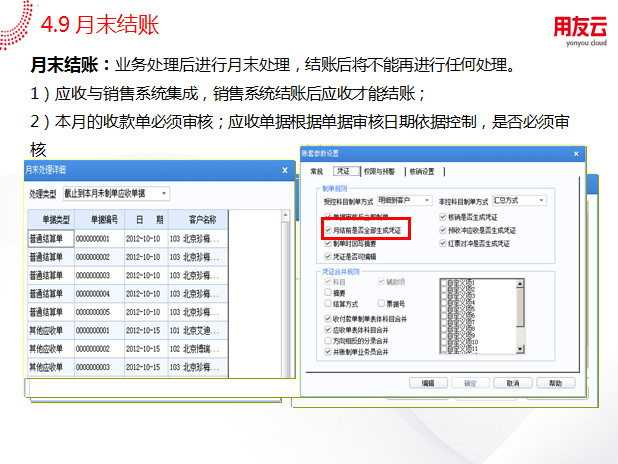Switch to the 常规 tab
Image resolution: width=618 pixels, height=464 pixels.
316,171
